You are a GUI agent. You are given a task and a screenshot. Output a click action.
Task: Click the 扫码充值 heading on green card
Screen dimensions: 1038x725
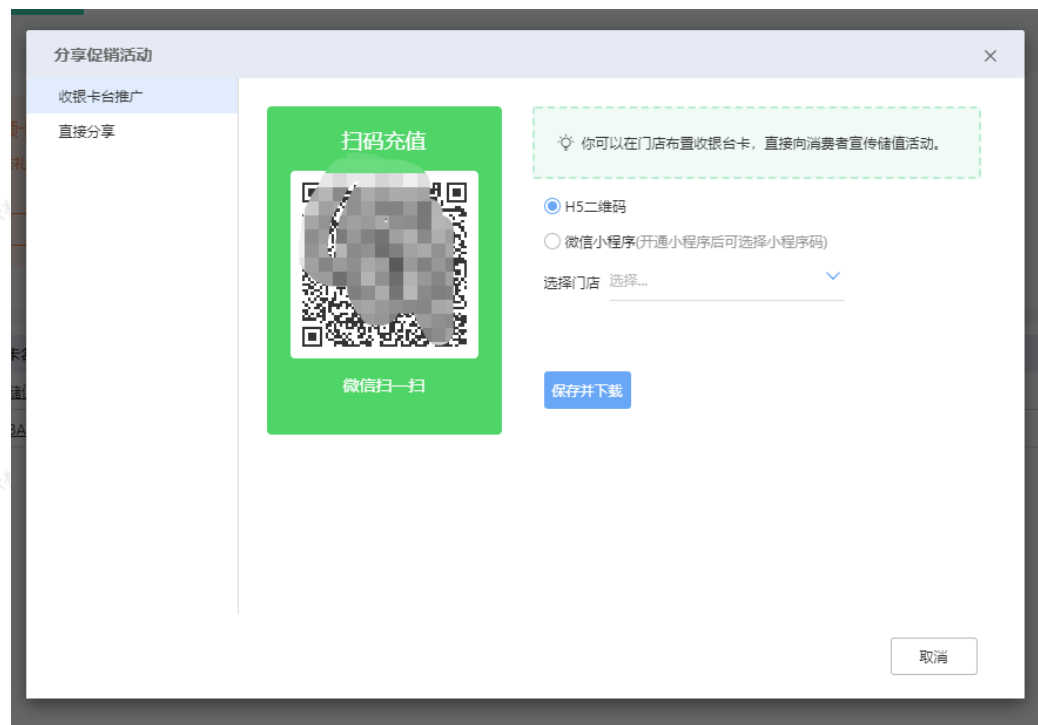[x=384, y=140]
